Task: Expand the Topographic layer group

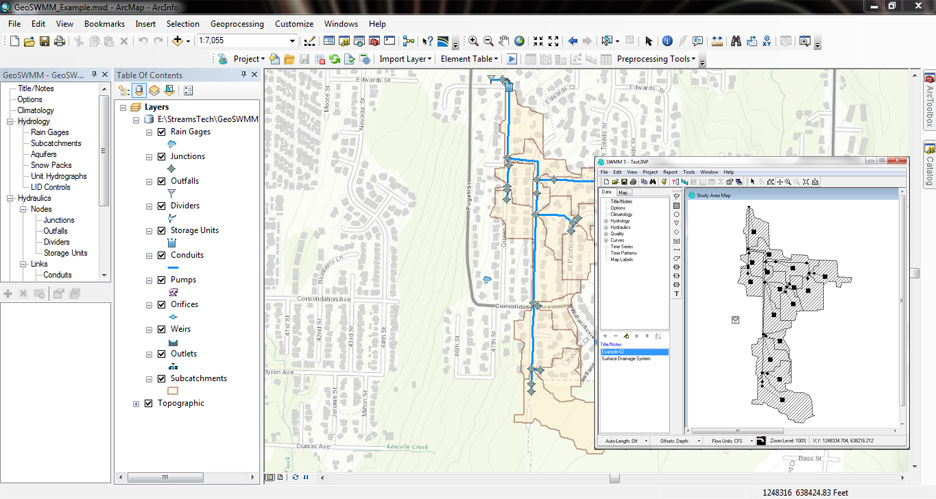Action: (136, 404)
